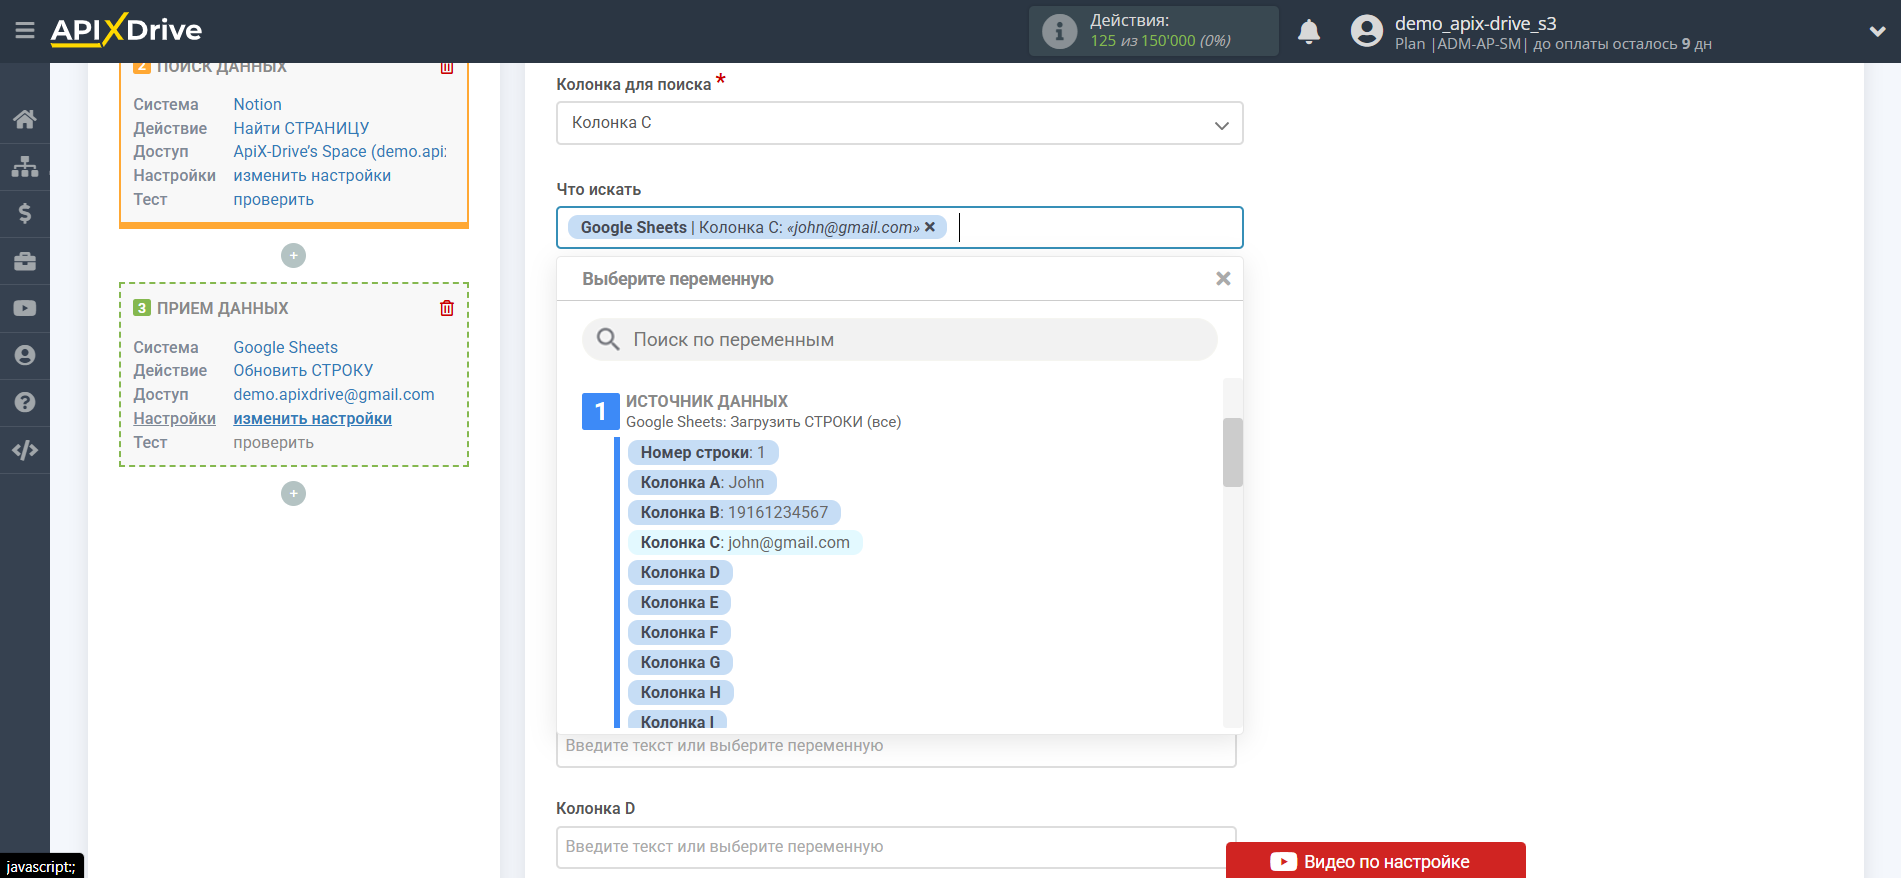Select variable Колонка G
The image size is (1901, 878).
pyautogui.click(x=680, y=662)
